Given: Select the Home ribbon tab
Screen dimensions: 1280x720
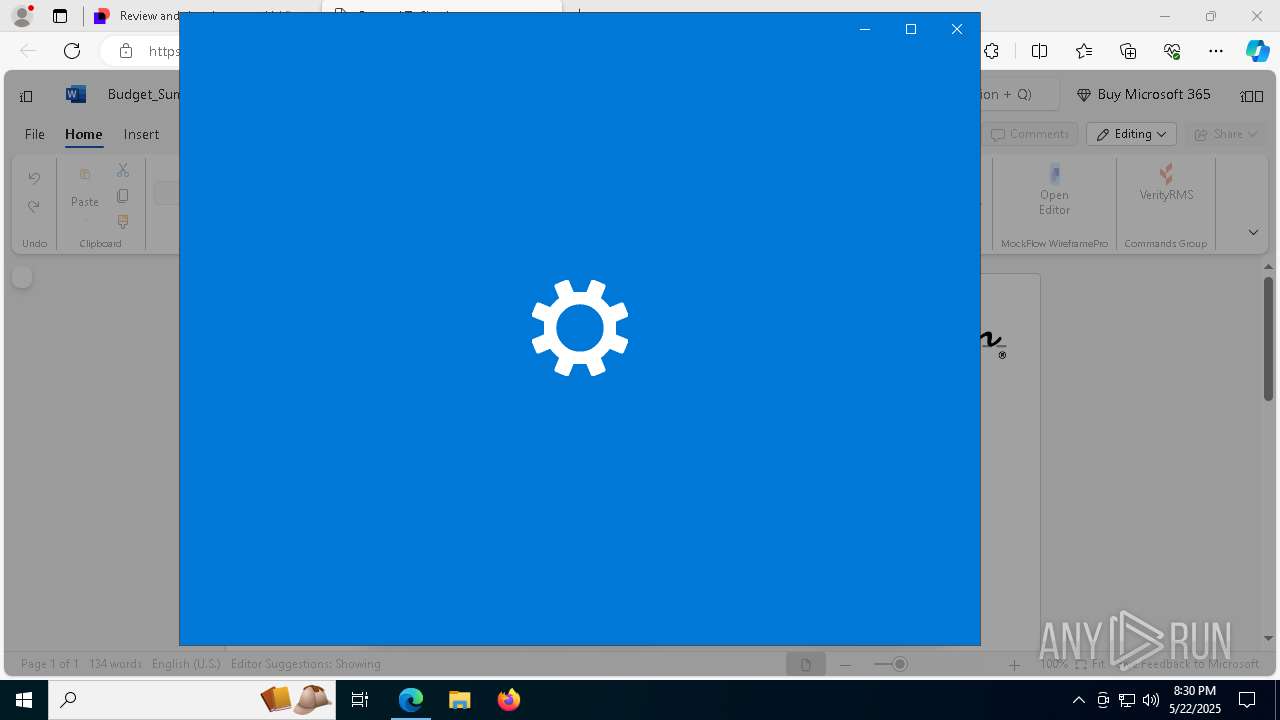Looking at the screenshot, I should (84, 134).
